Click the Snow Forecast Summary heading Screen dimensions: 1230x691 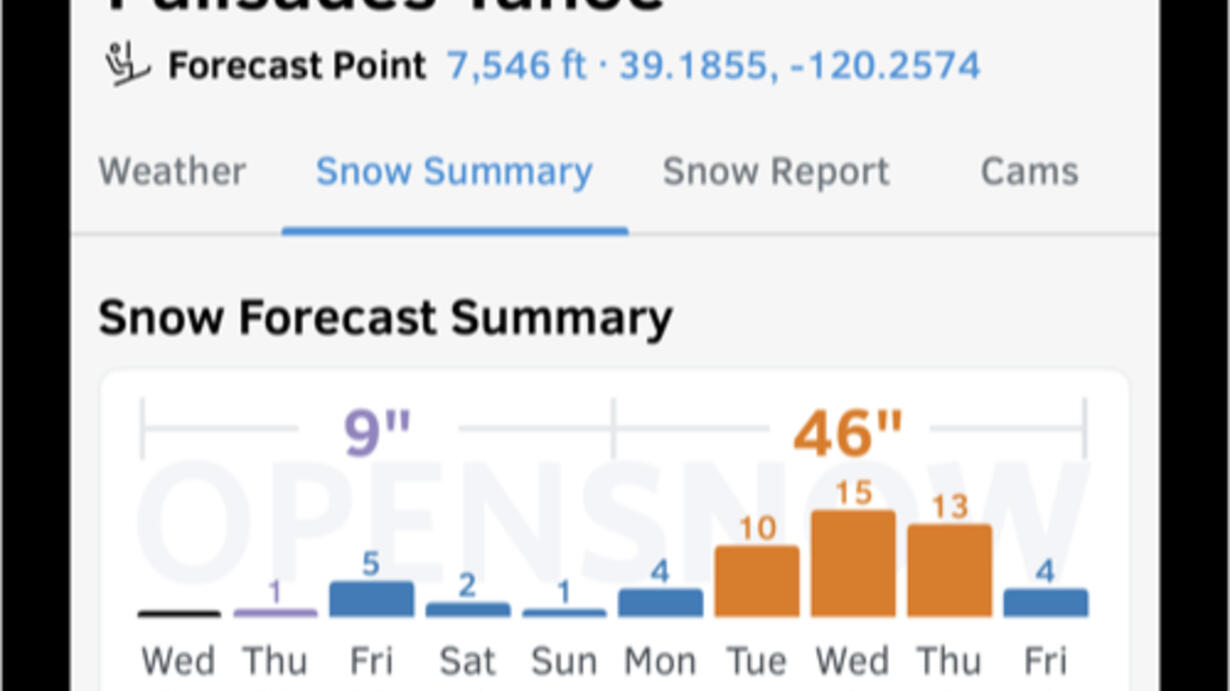[385, 318]
